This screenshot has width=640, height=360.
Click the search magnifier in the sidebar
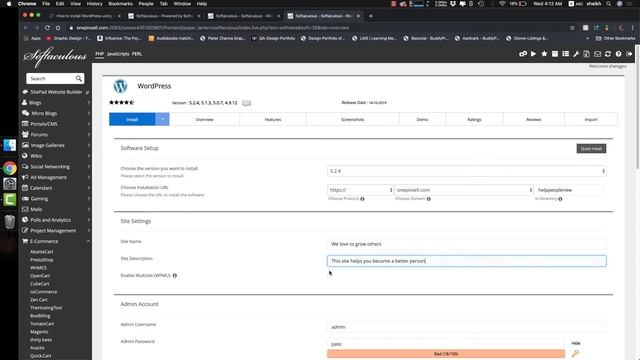[x=79, y=78]
